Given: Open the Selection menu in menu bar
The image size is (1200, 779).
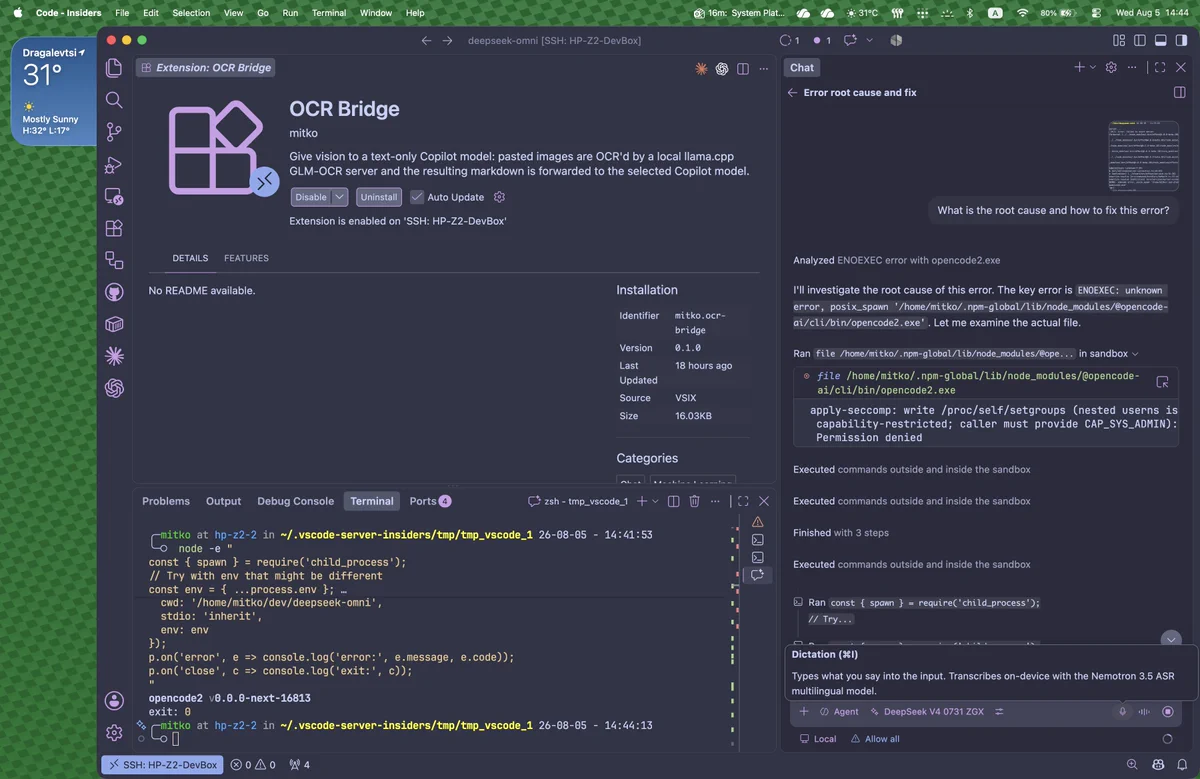Looking at the screenshot, I should (191, 13).
